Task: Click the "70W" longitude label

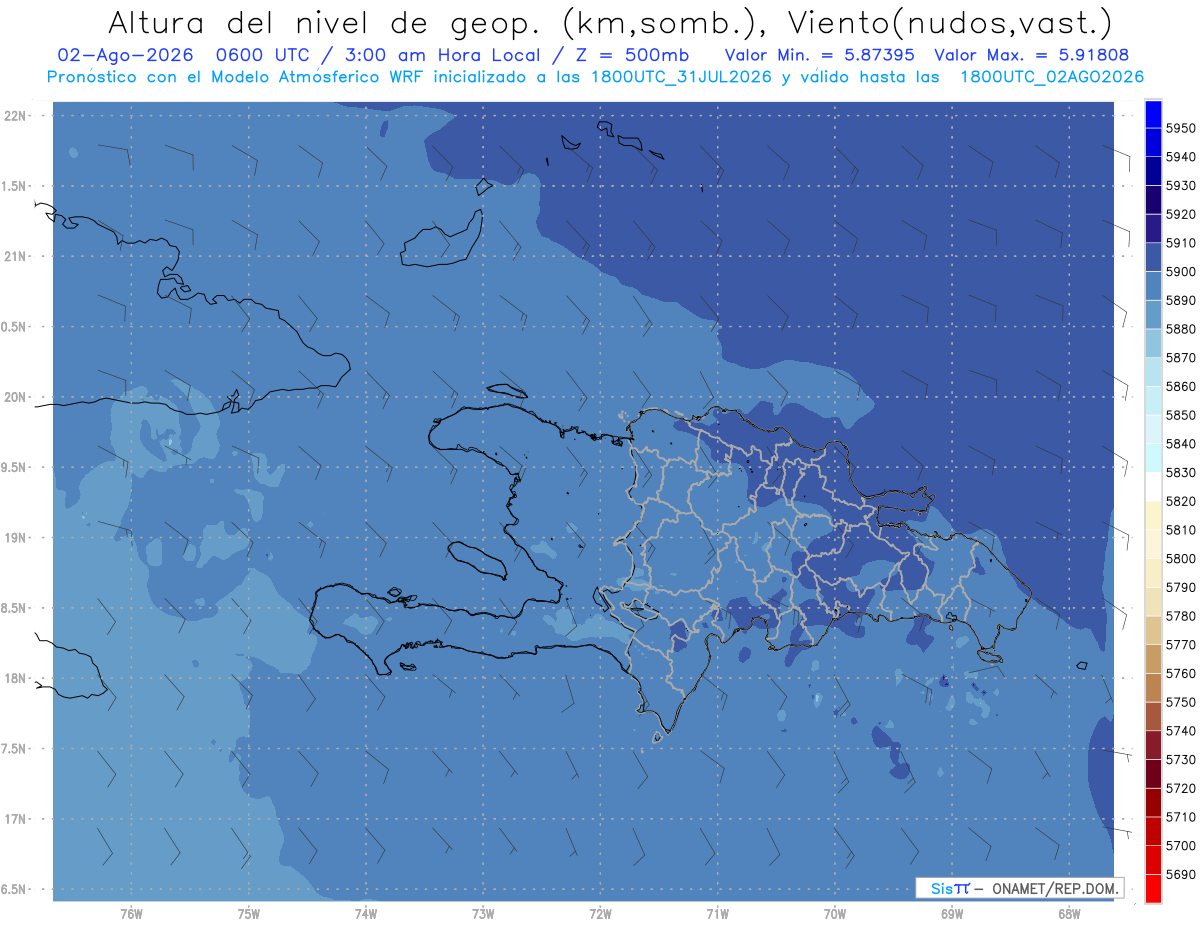Action: 834,913
